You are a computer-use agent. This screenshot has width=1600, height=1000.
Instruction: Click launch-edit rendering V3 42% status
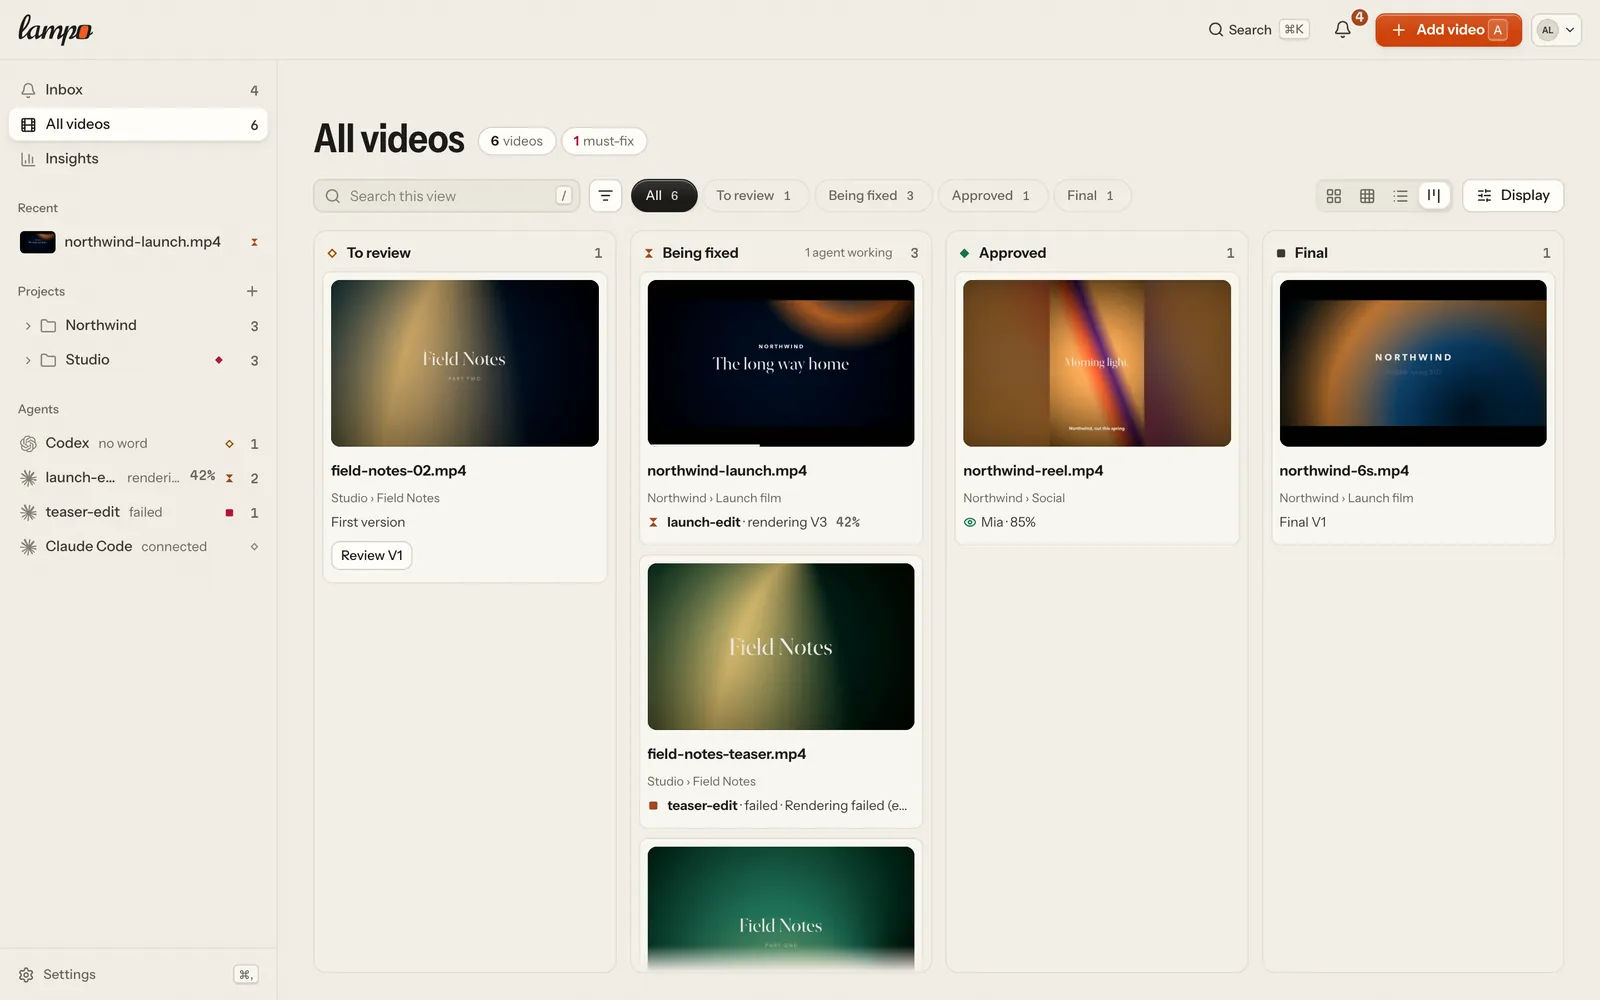(x=754, y=522)
